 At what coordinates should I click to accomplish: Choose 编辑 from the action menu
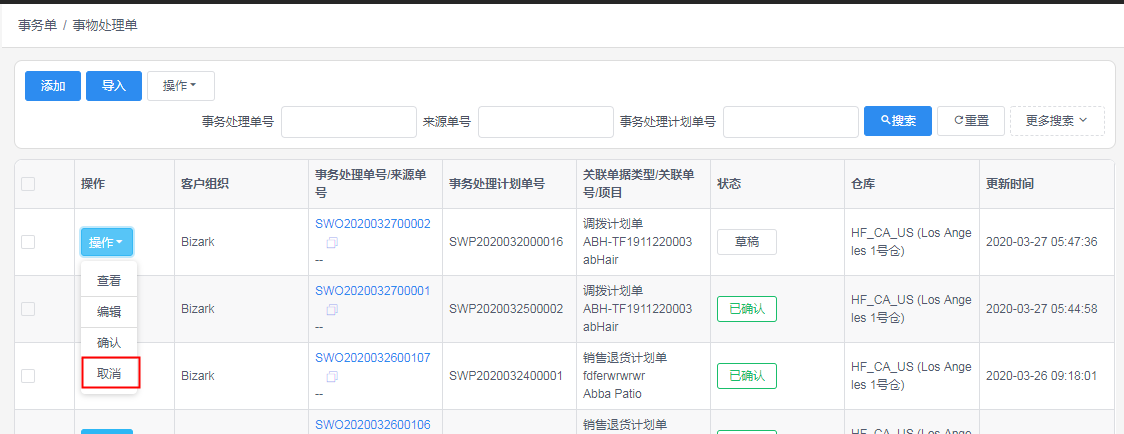click(109, 311)
